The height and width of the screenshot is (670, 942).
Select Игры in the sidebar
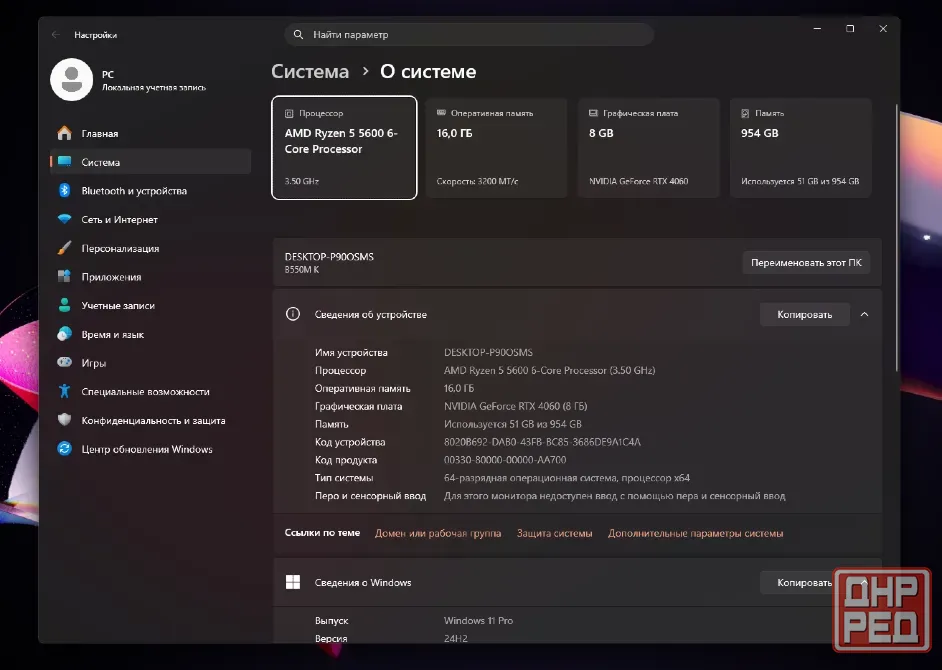[x=150, y=363]
